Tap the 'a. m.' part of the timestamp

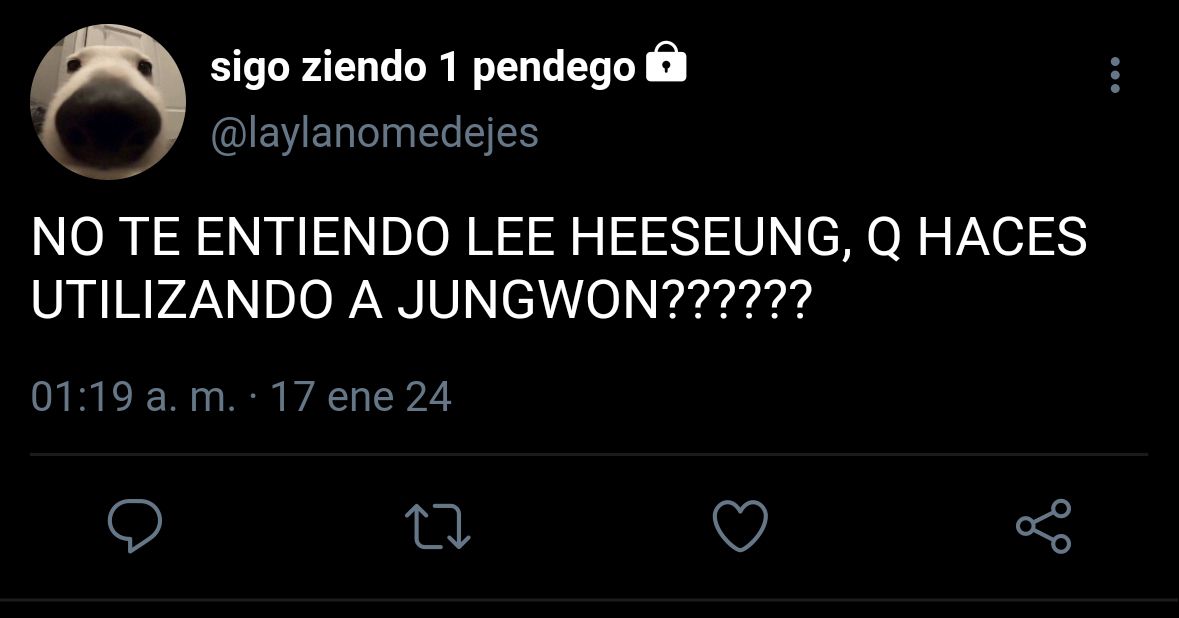coord(191,397)
